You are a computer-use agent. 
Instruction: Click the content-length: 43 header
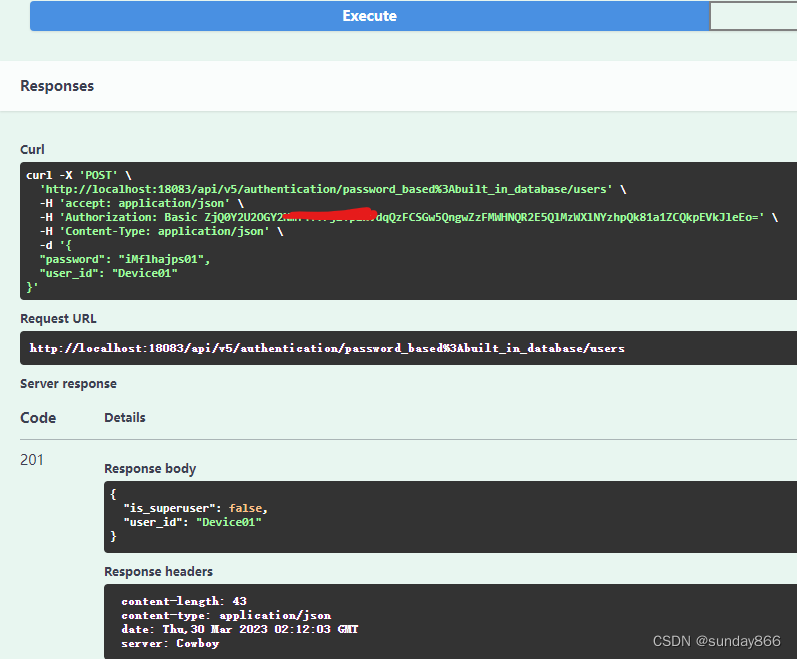click(184, 602)
